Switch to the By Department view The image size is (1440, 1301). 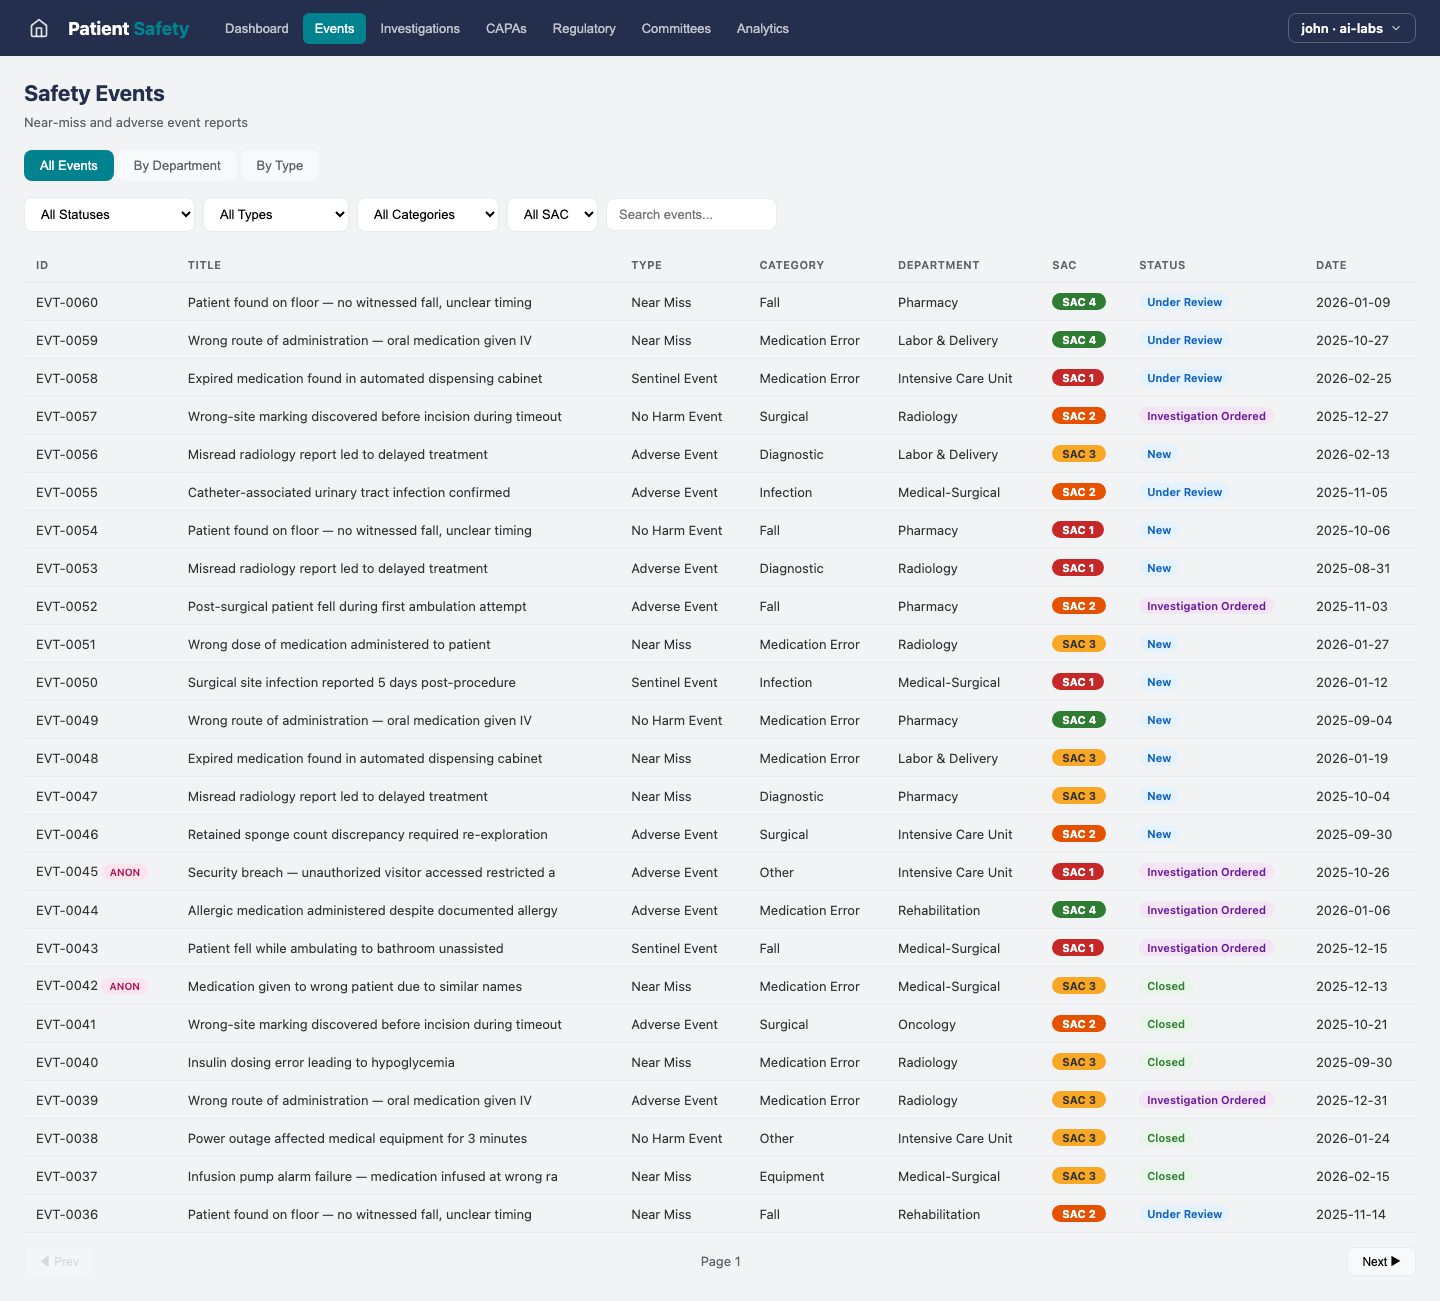(x=178, y=165)
